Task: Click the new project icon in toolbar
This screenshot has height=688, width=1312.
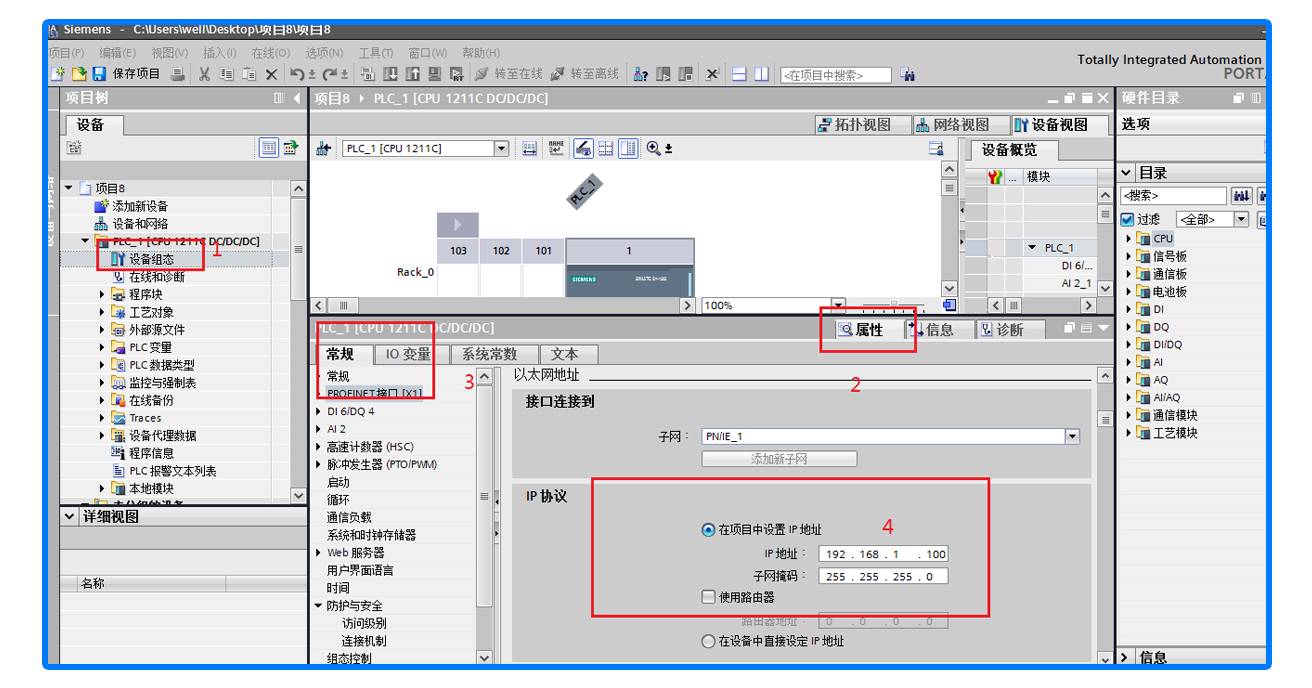Action: coord(58,74)
